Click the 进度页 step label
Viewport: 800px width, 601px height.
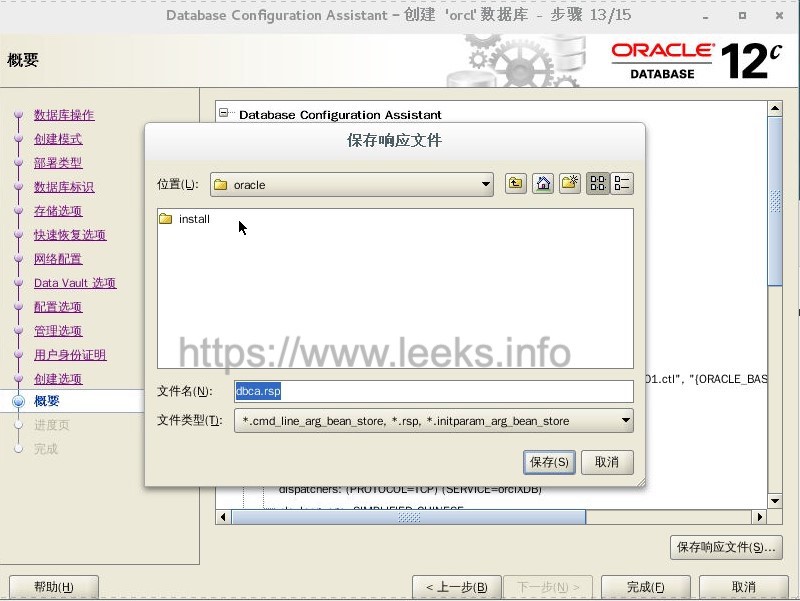click(52, 425)
